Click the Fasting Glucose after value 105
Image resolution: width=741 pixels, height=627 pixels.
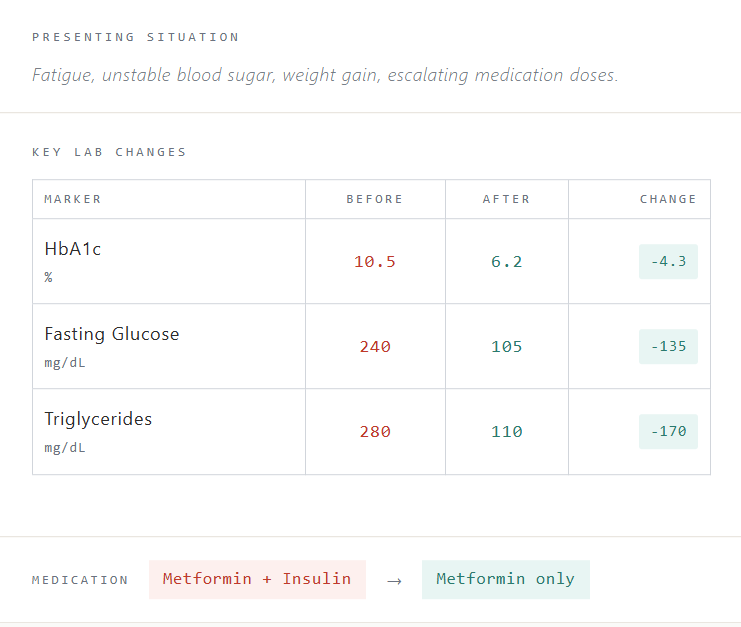tap(507, 347)
